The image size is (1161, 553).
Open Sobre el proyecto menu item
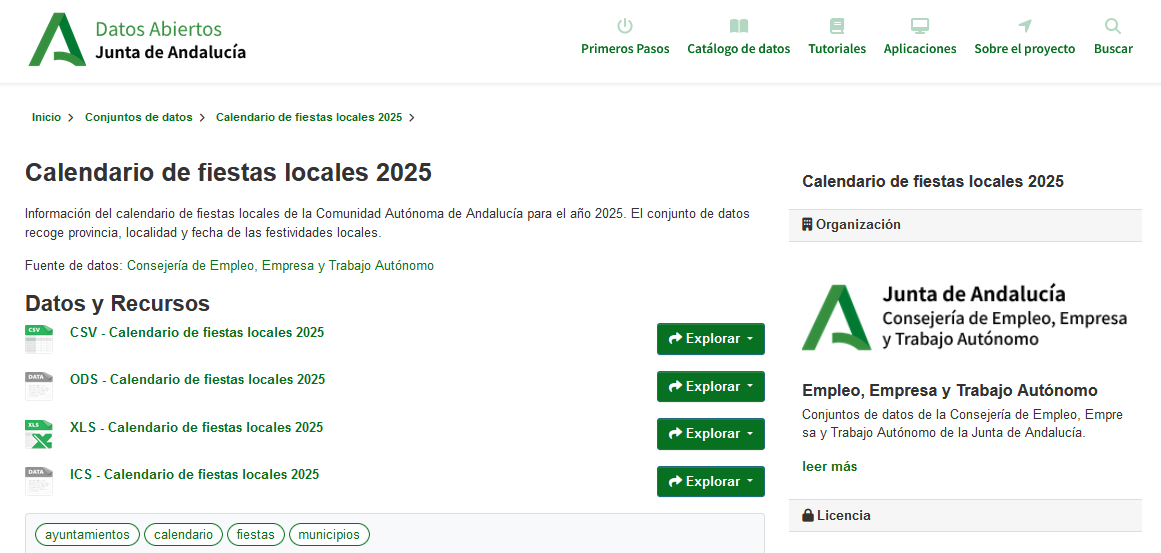[x=1025, y=49]
